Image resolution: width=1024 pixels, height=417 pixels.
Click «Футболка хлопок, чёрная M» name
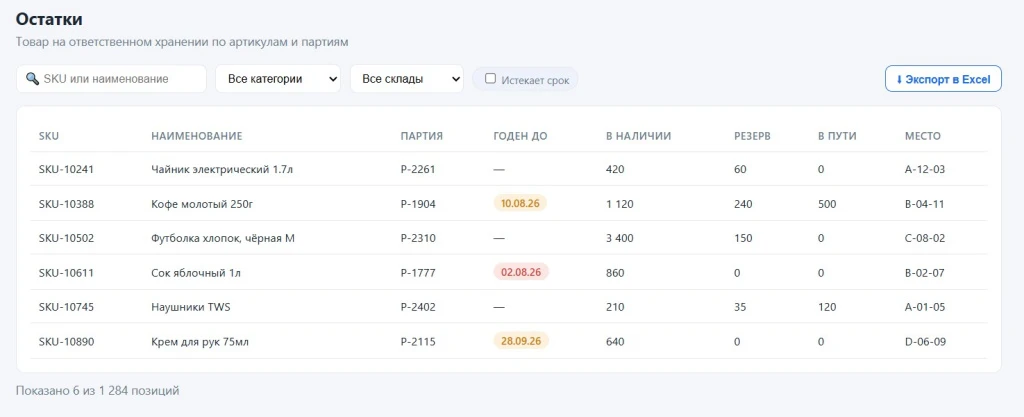pyautogui.click(x=223, y=238)
